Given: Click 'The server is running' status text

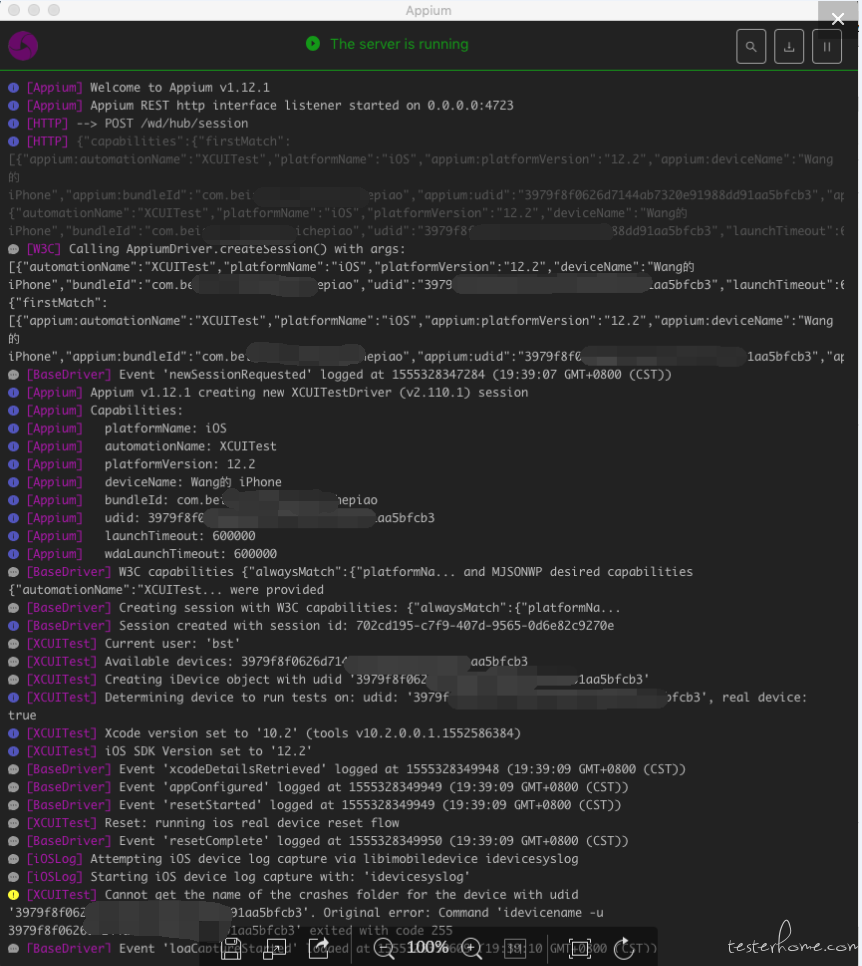Looking at the screenshot, I should pyautogui.click(x=399, y=44).
